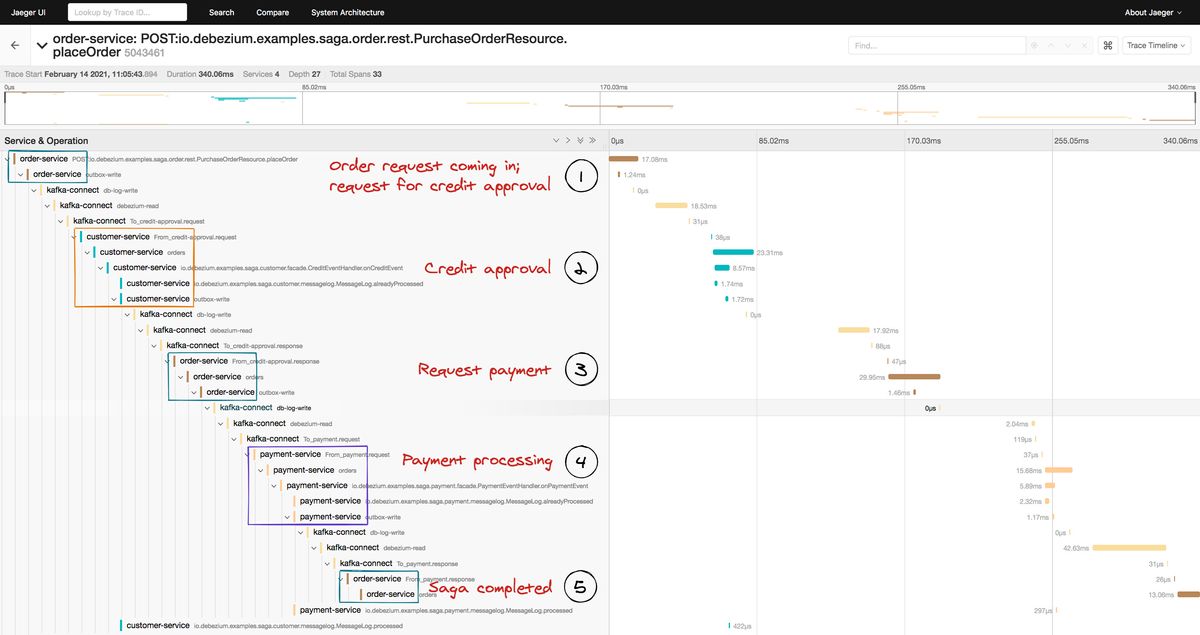Focus the Find search field
This screenshot has height=635, width=1200.
pos(936,46)
